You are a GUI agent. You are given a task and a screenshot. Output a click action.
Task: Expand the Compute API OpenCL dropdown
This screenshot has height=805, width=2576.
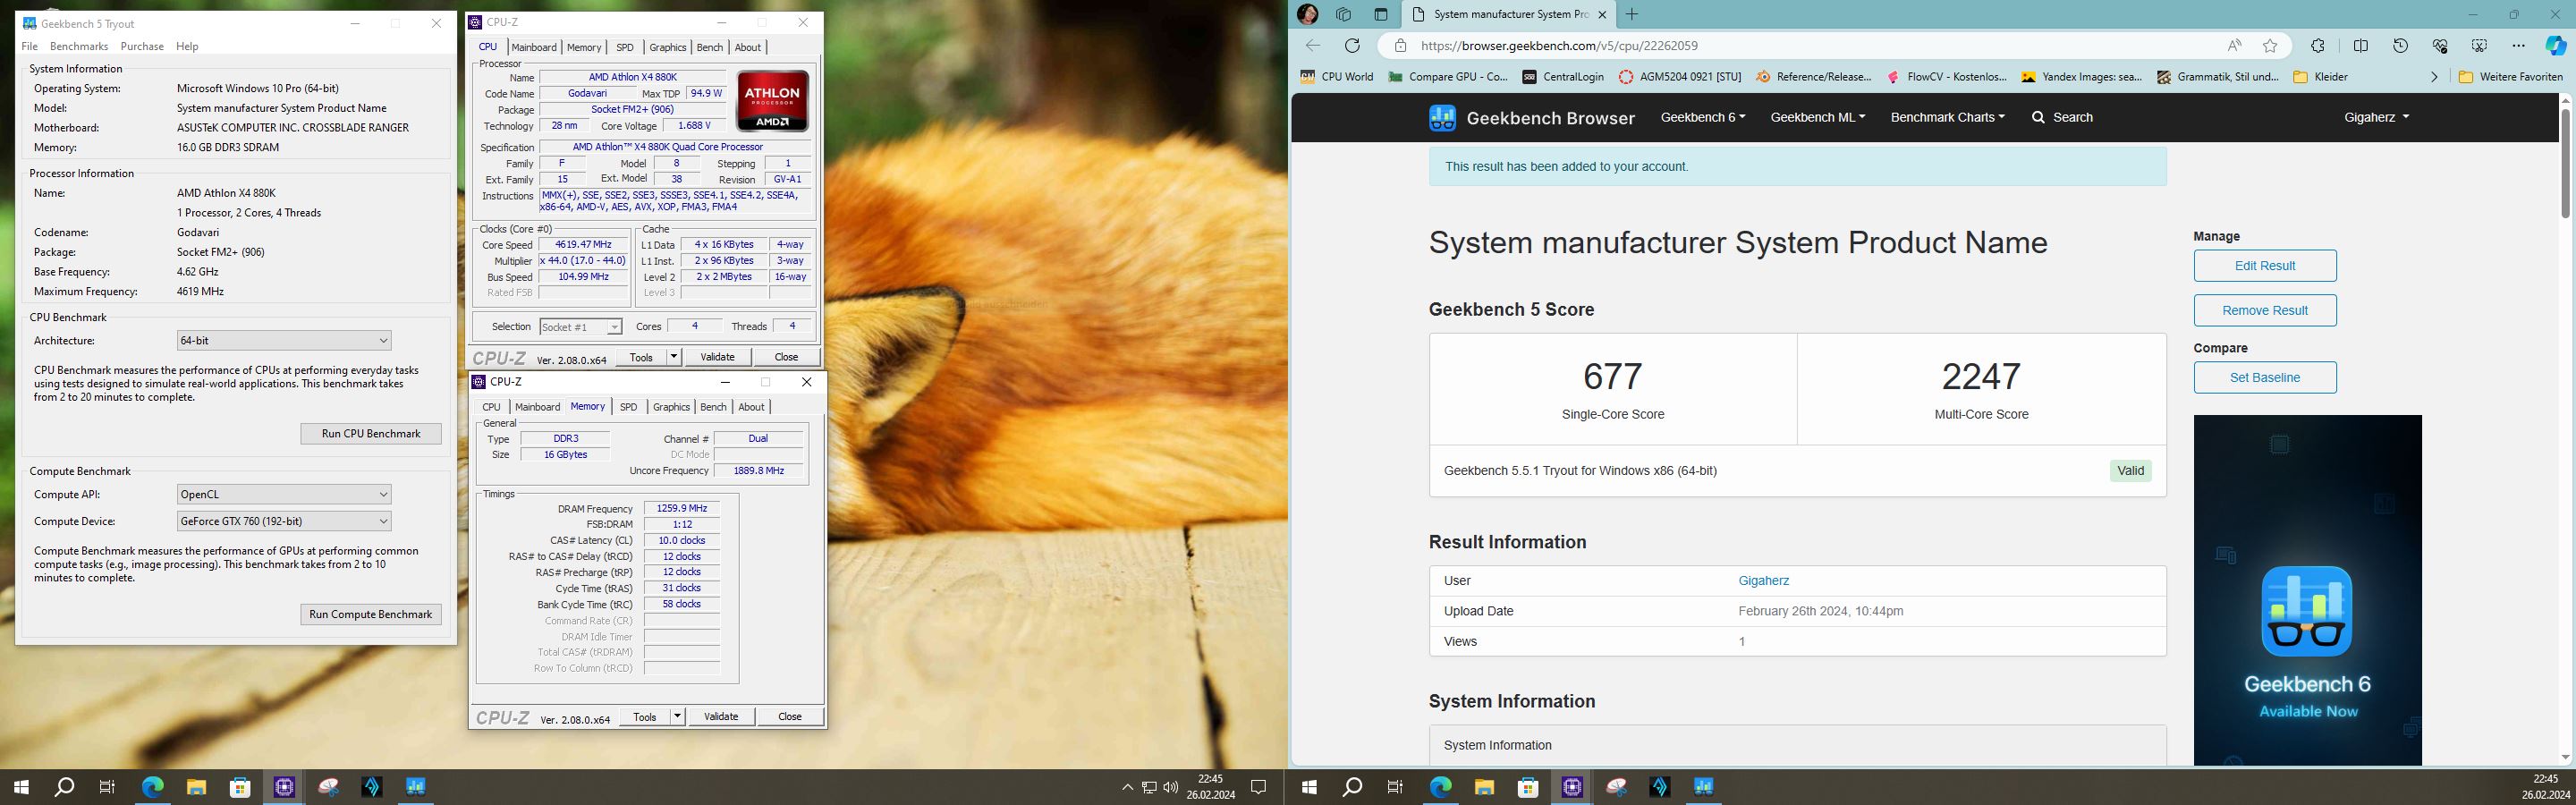click(x=284, y=494)
